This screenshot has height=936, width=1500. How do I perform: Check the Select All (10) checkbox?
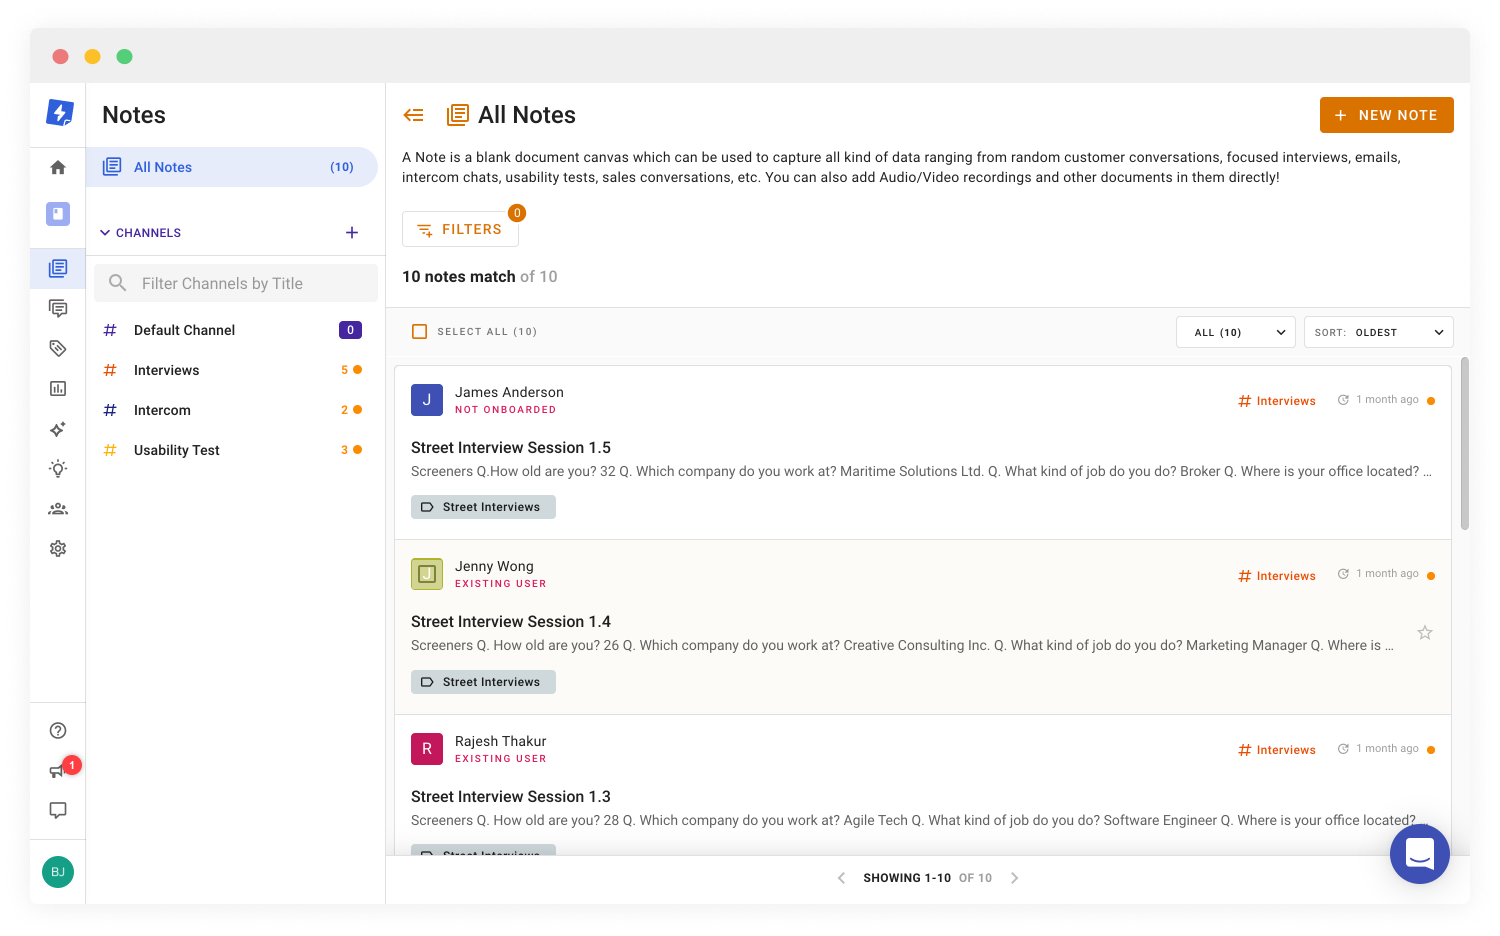420,331
